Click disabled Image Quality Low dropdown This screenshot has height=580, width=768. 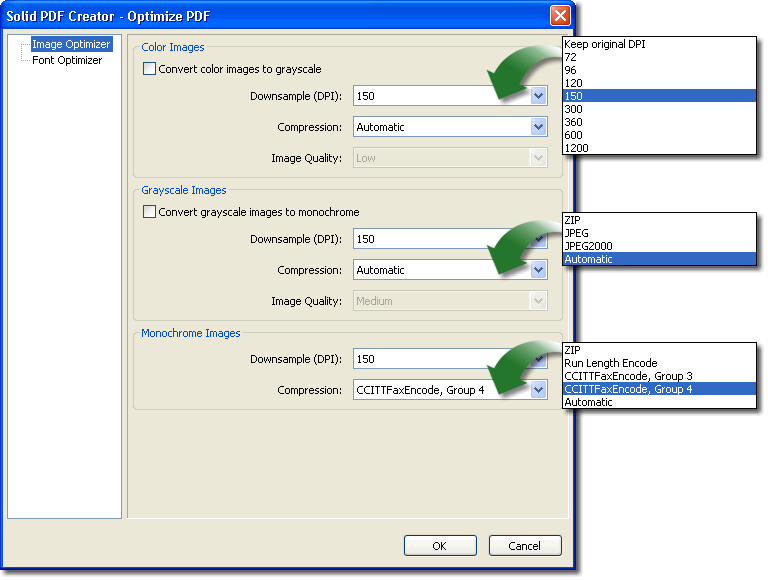[x=450, y=158]
